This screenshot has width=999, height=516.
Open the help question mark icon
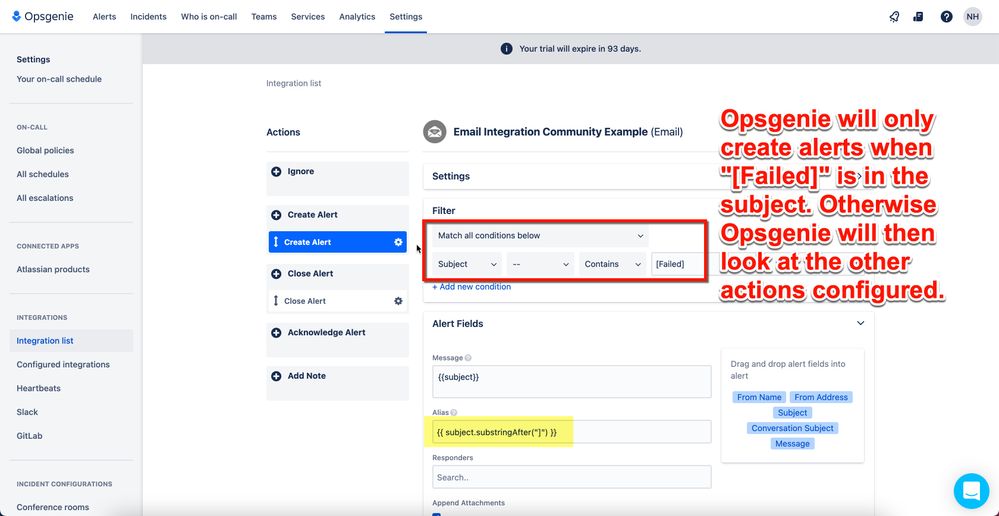tap(946, 17)
